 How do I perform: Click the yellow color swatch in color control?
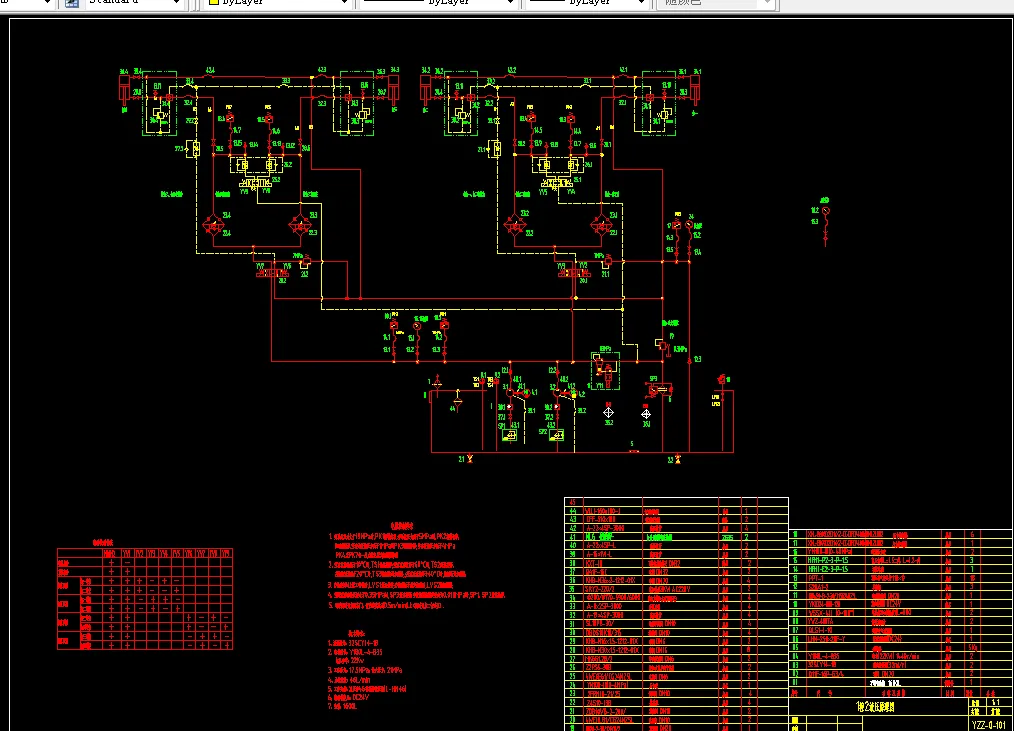(214, 3)
